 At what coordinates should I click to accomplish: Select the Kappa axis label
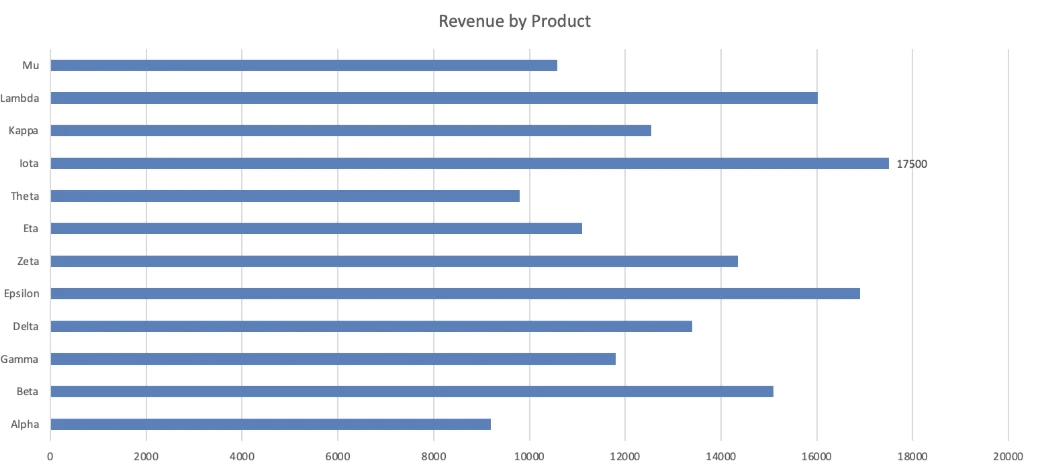coord(24,130)
